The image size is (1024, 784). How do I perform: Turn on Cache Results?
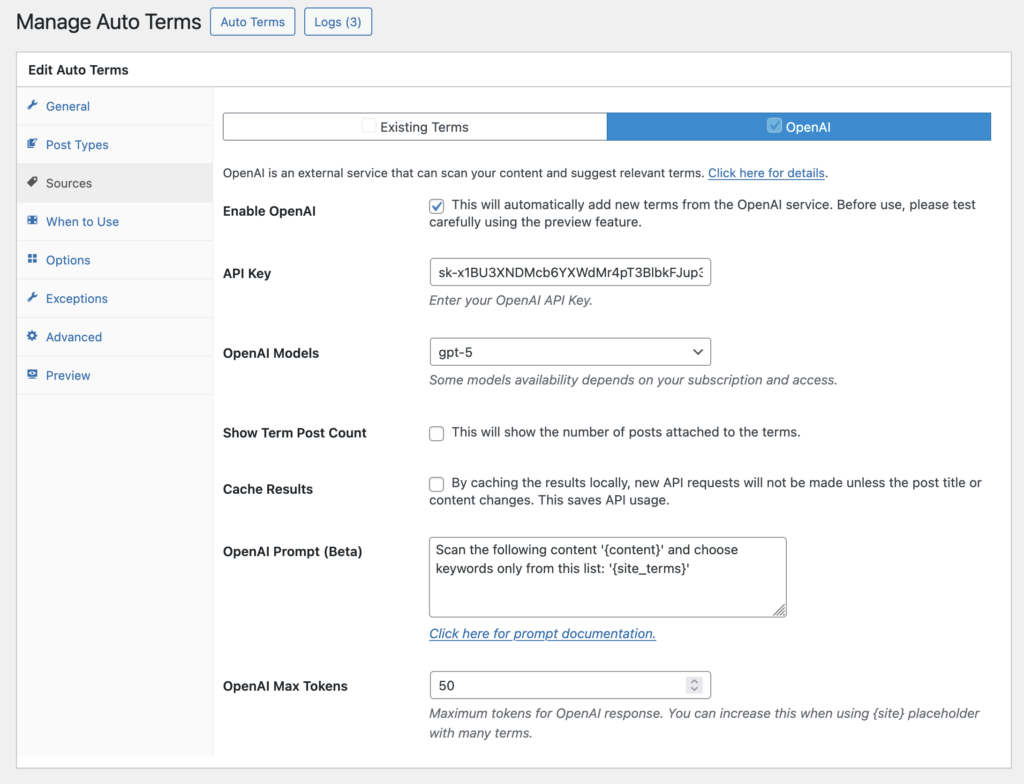click(x=437, y=484)
